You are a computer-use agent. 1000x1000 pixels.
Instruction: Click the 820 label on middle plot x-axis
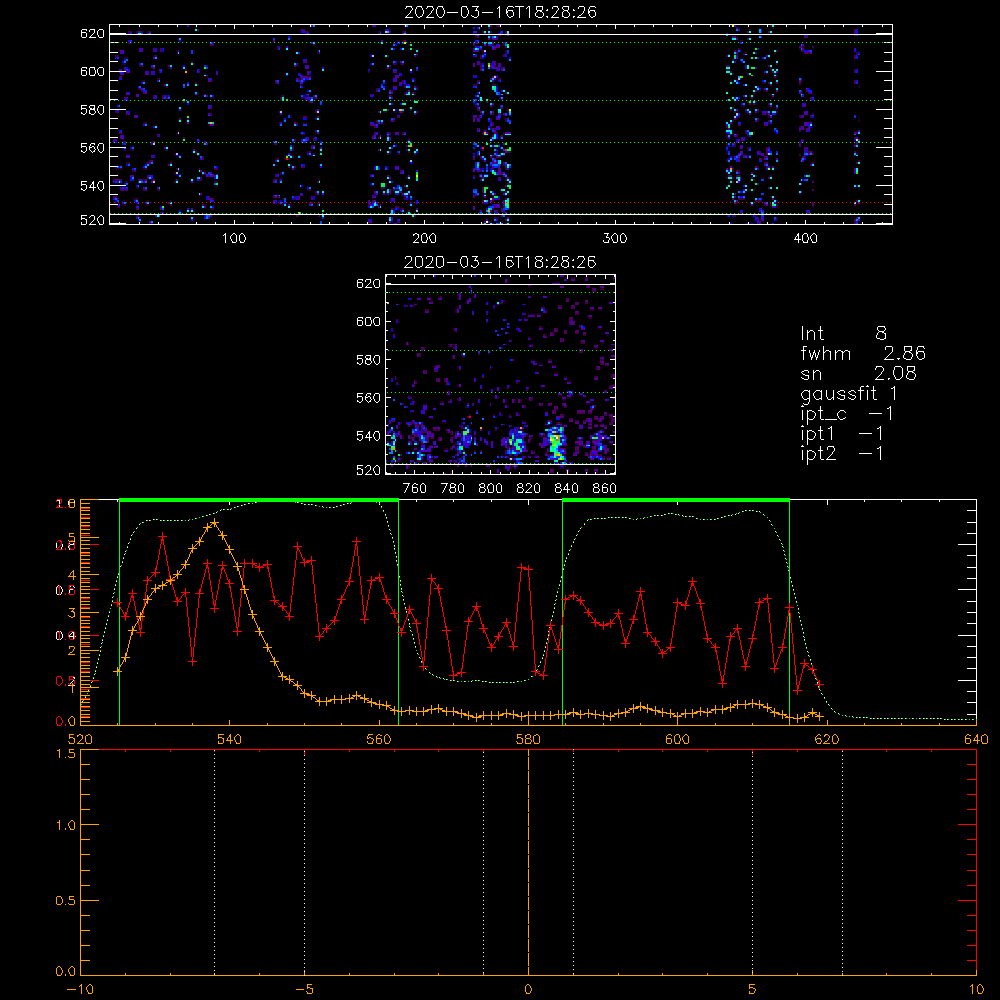point(529,489)
